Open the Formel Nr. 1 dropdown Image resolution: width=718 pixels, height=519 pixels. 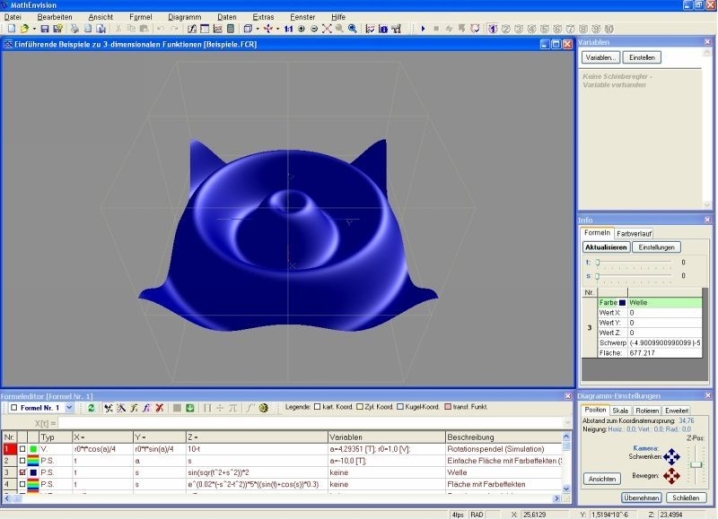pyautogui.click(x=69, y=408)
